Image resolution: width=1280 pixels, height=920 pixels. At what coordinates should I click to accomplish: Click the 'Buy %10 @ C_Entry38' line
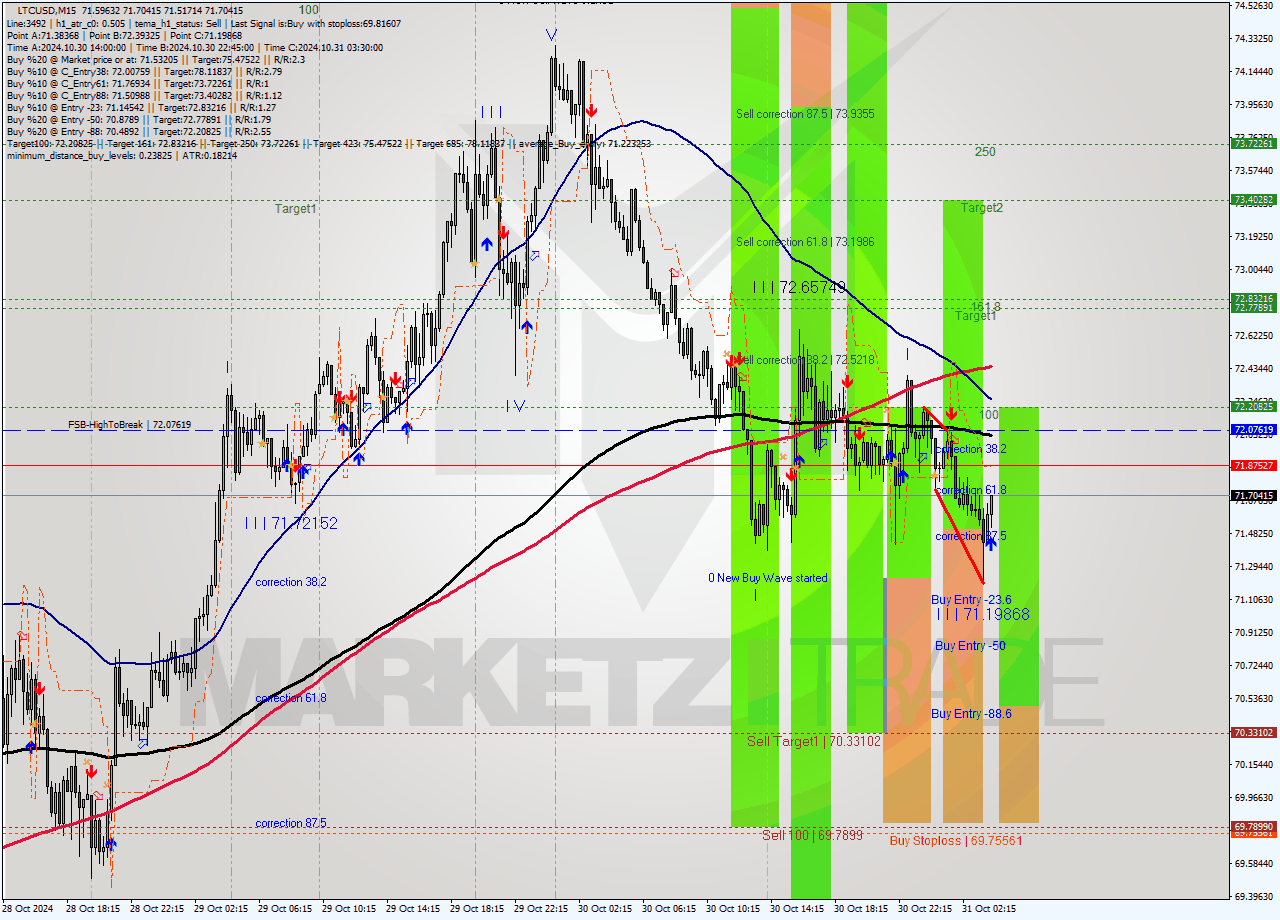pyautogui.click(x=144, y=71)
